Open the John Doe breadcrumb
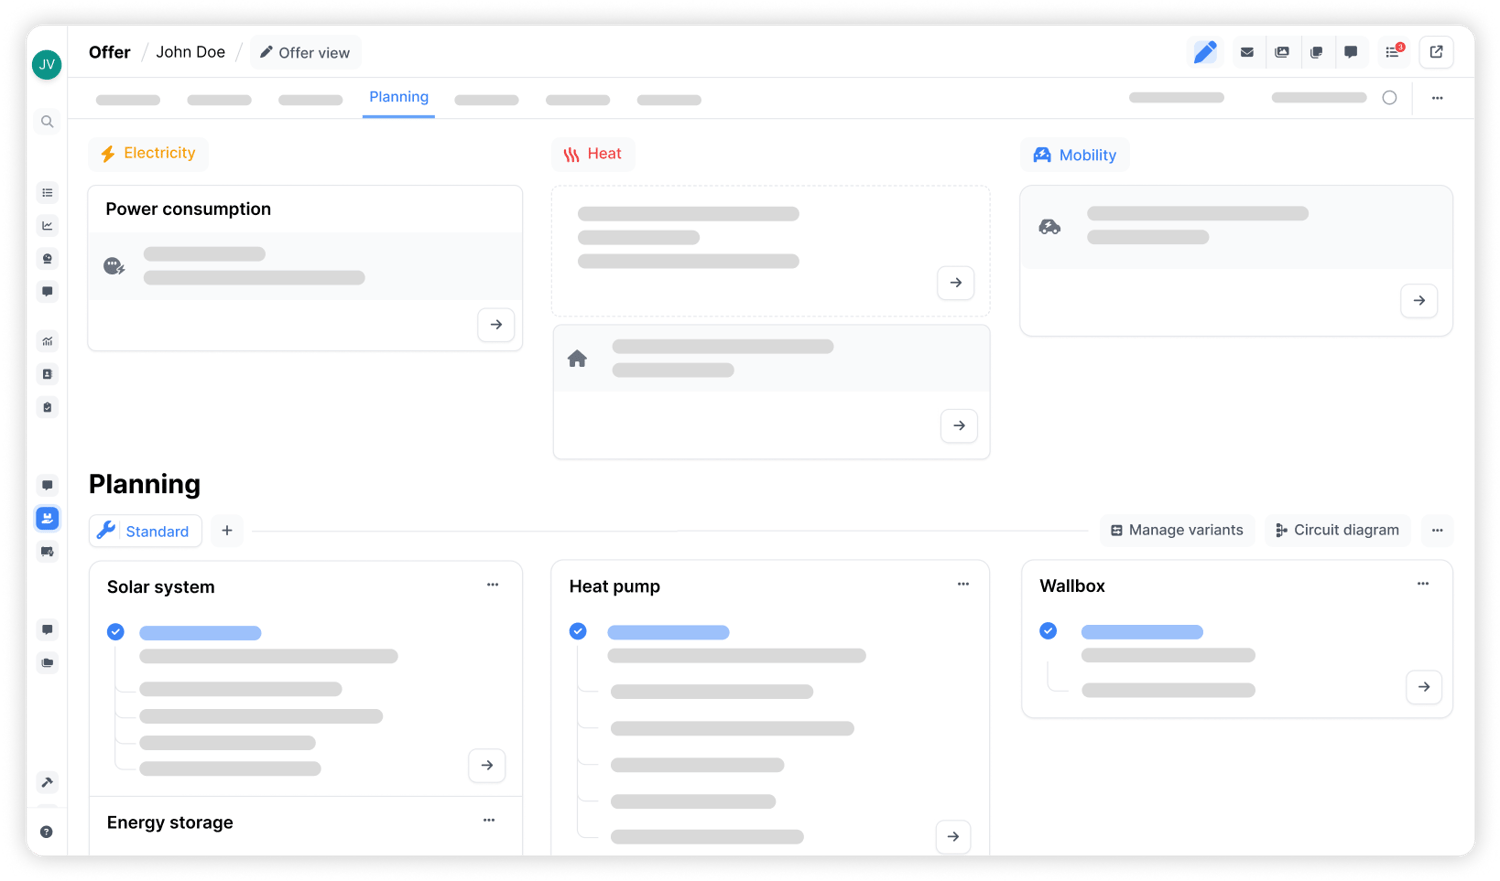1500x881 pixels. pos(190,52)
